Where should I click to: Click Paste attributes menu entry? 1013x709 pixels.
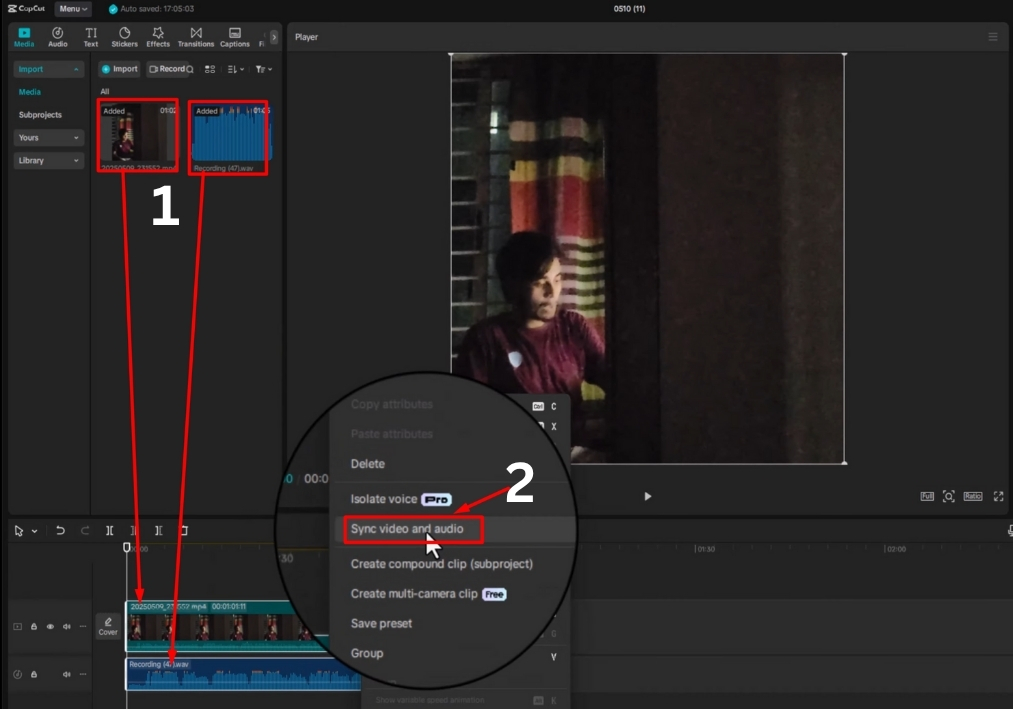click(x=392, y=434)
